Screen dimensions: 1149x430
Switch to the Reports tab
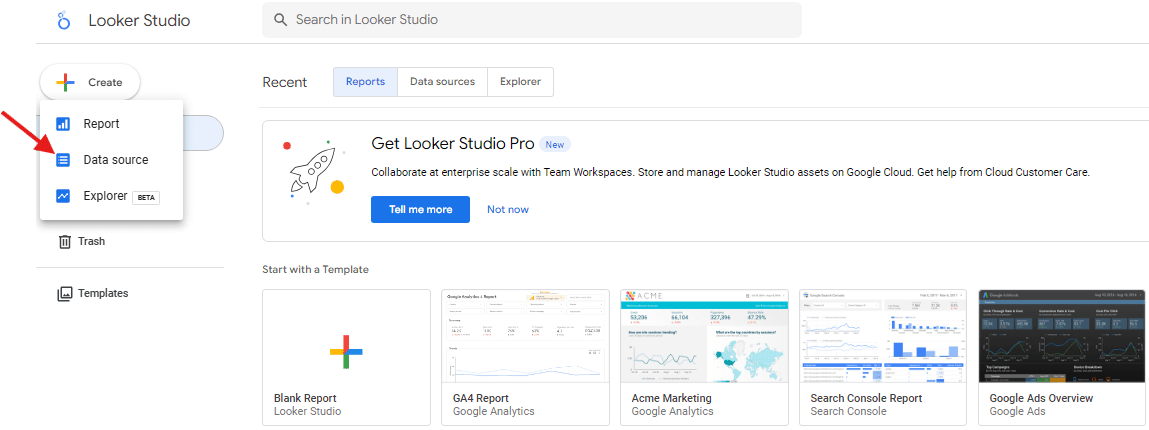[366, 82]
